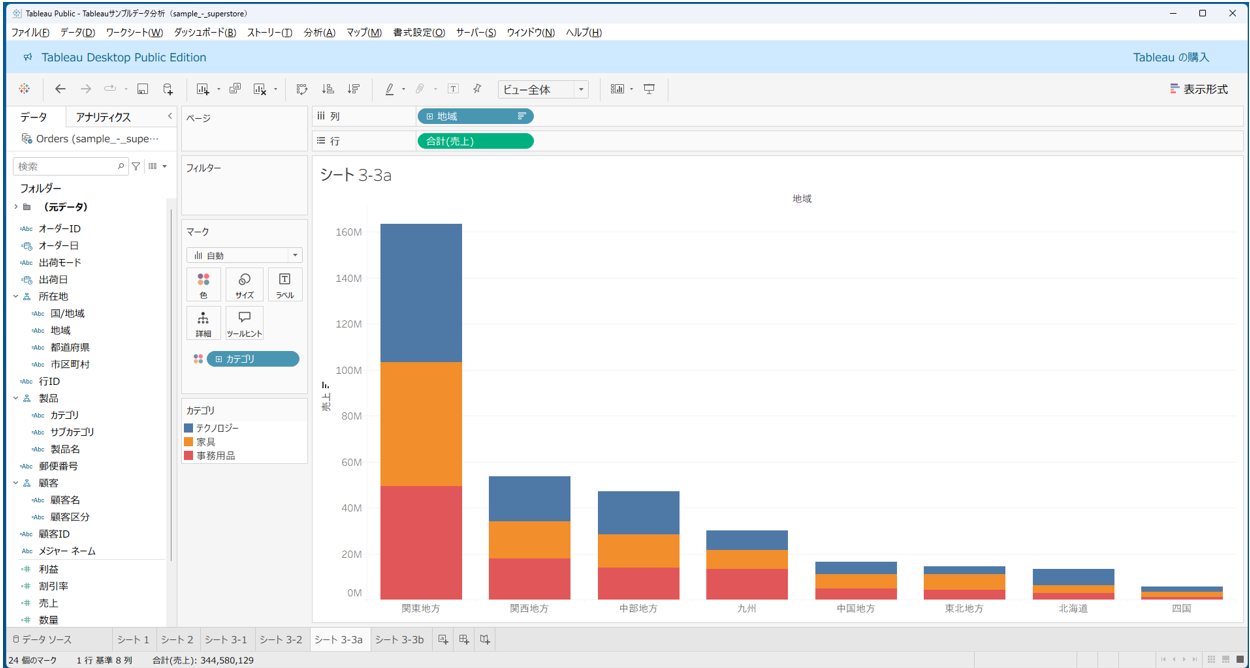Sort ascending using the toolbar icon
Image resolution: width=1250 pixels, height=668 pixels.
329,89
